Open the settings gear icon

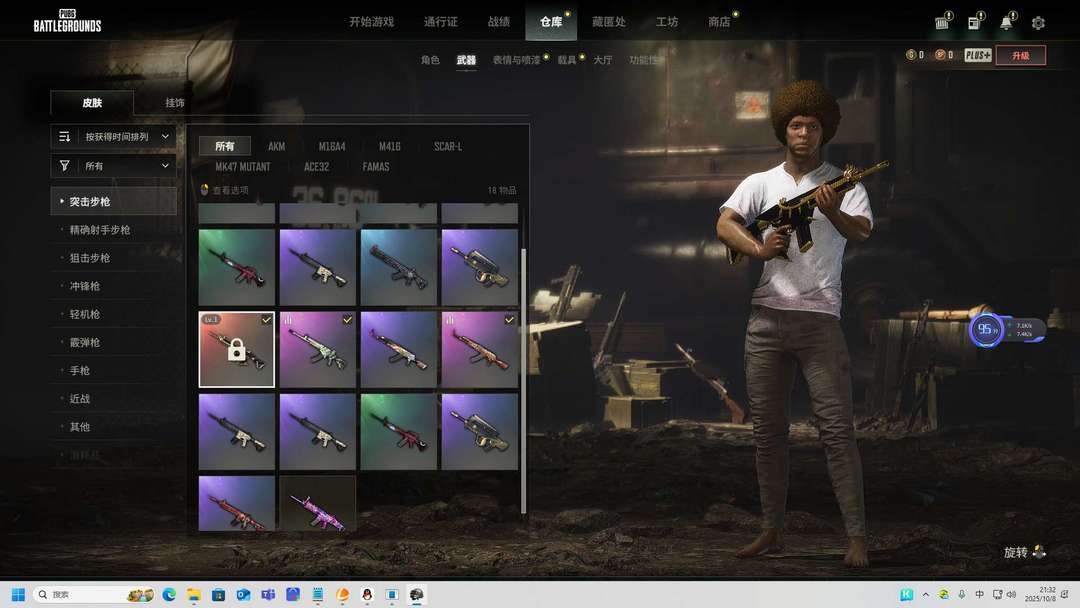[1038, 22]
